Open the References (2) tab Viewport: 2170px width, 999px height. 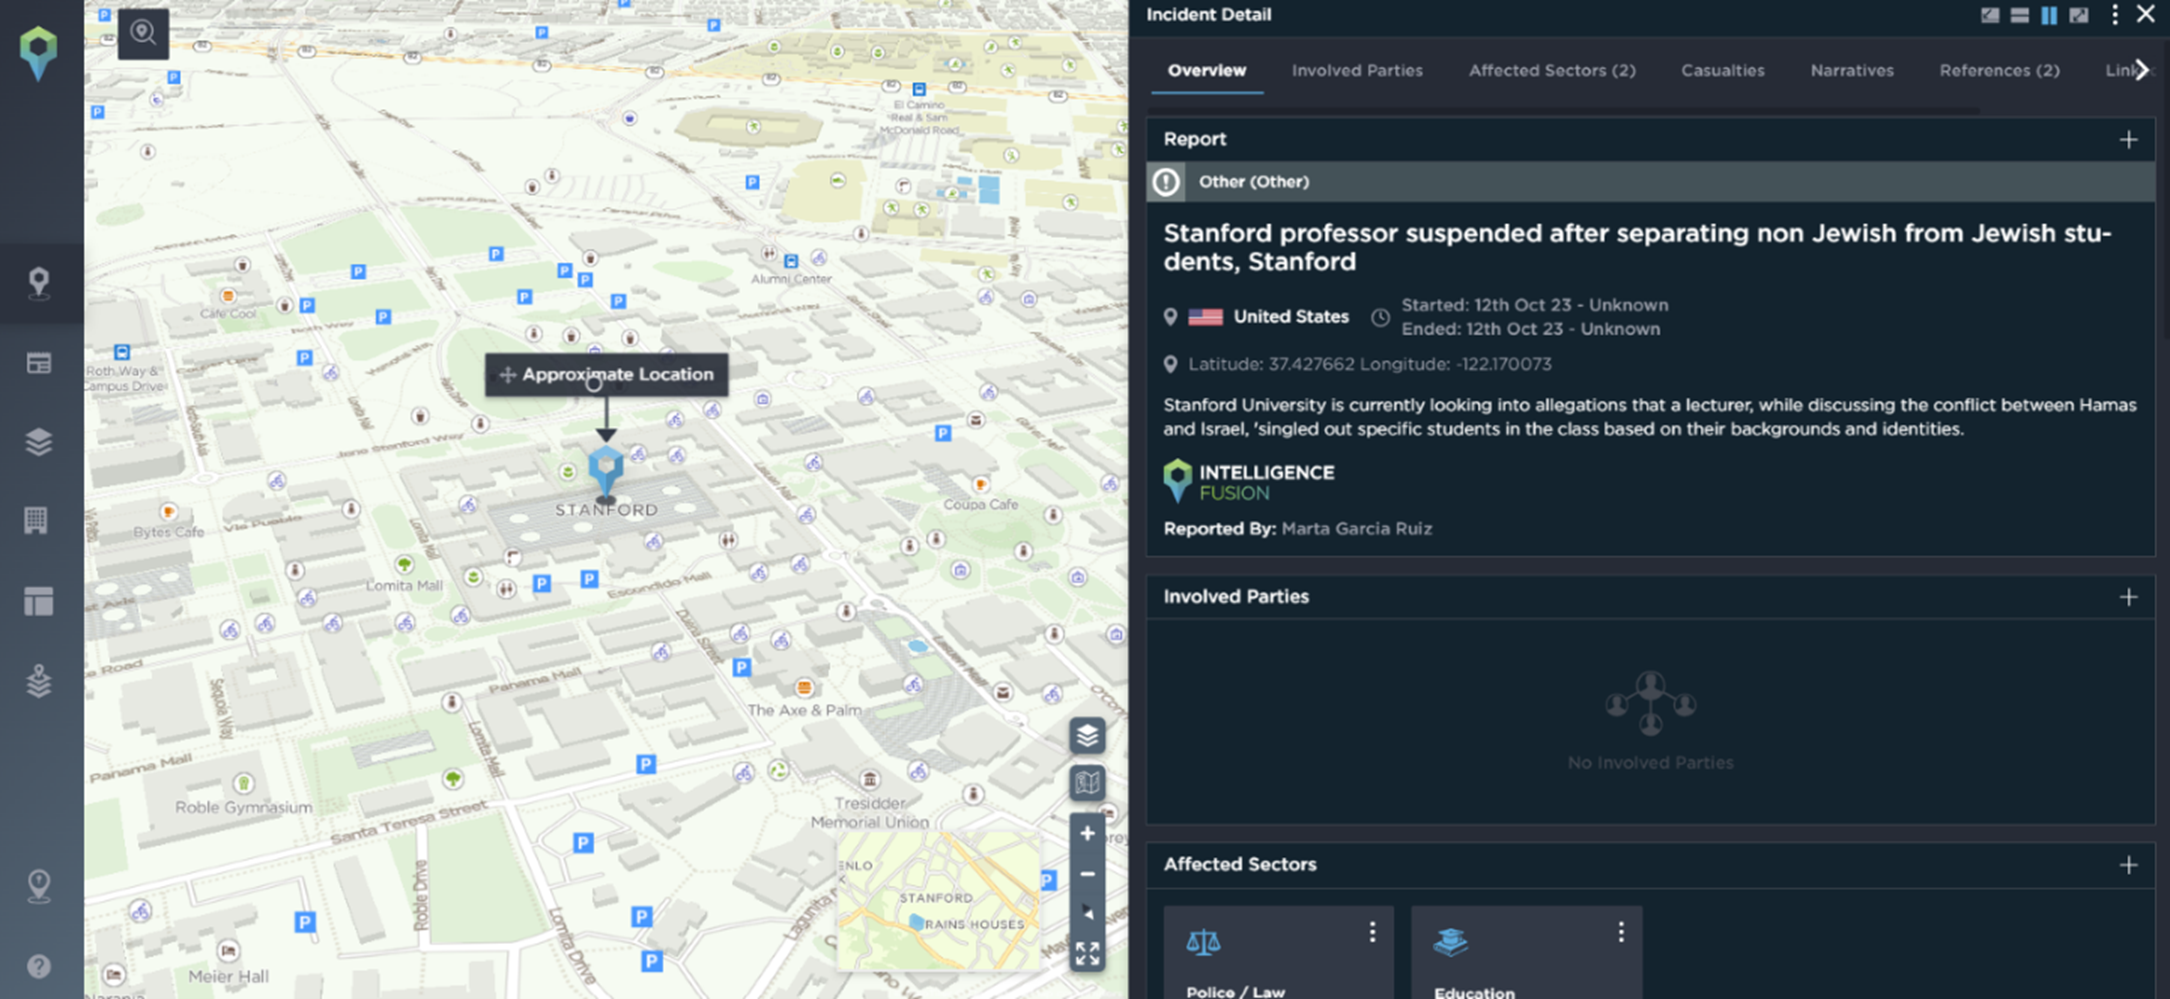1999,70
